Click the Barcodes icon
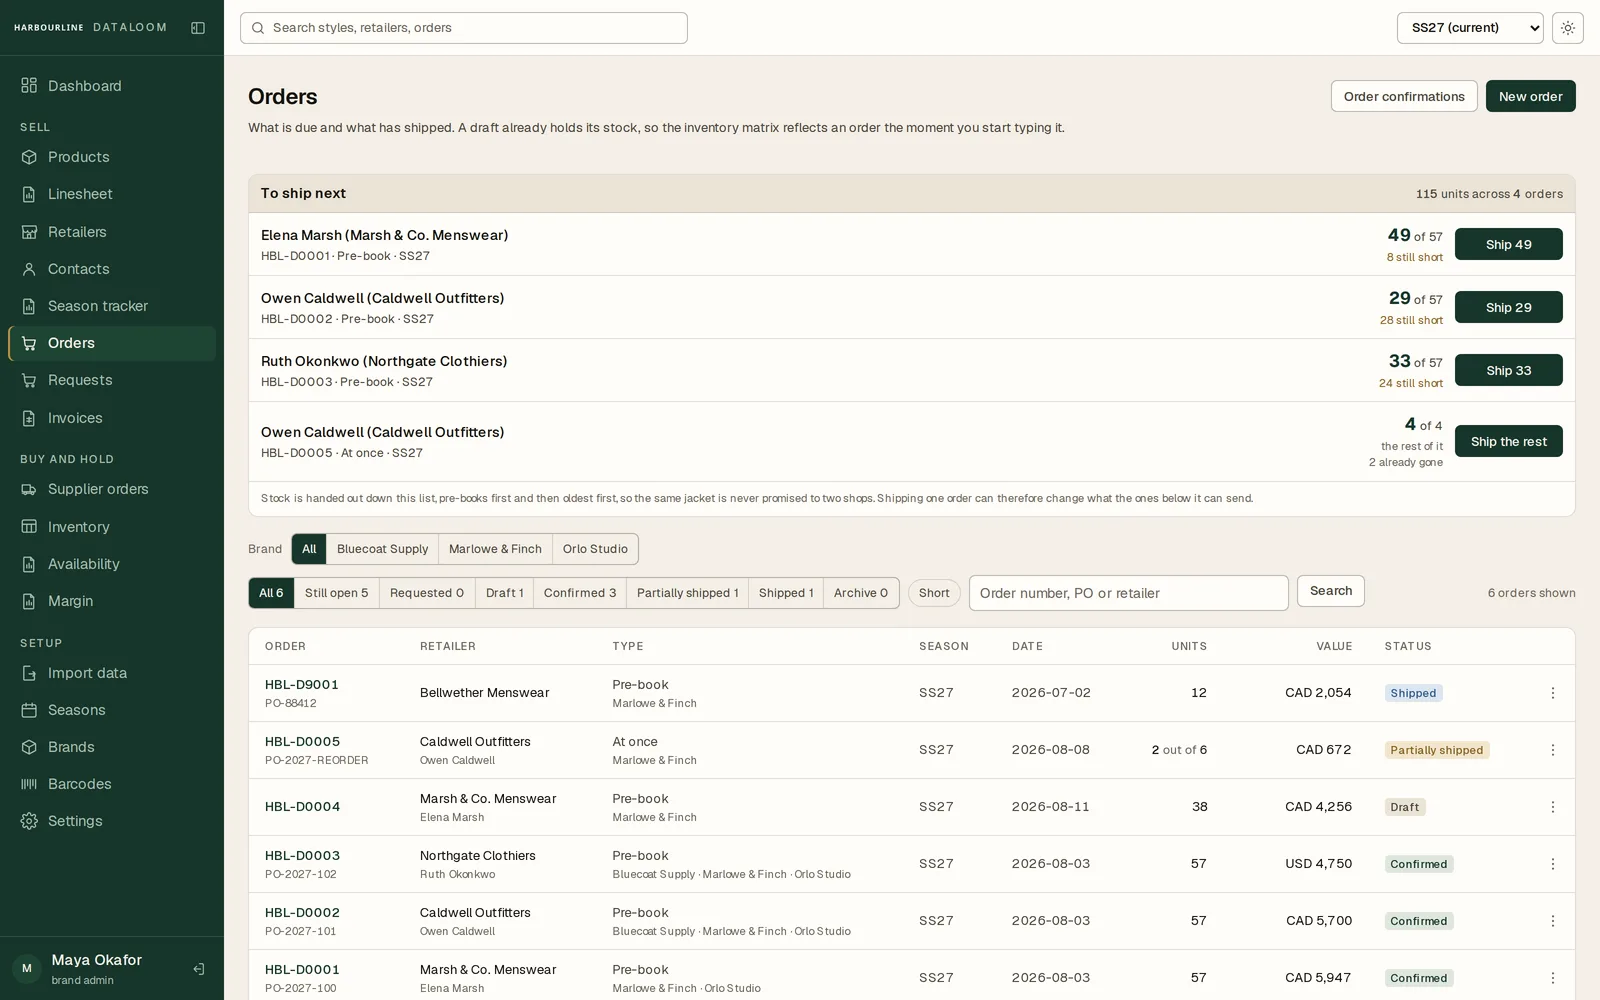The height and width of the screenshot is (1000, 1600). pos(29,784)
